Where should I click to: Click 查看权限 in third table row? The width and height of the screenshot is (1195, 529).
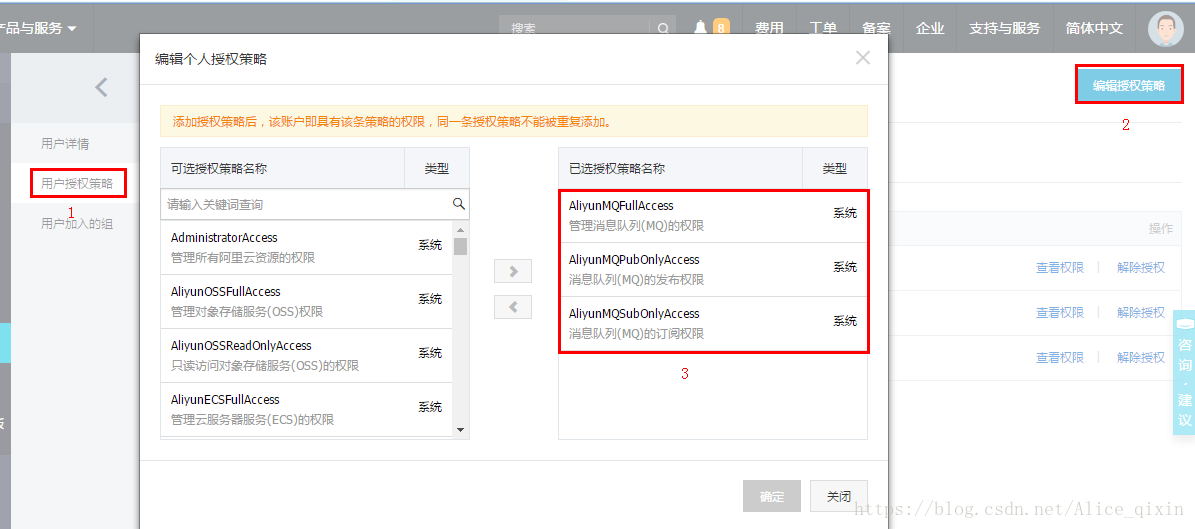[x=1059, y=357]
